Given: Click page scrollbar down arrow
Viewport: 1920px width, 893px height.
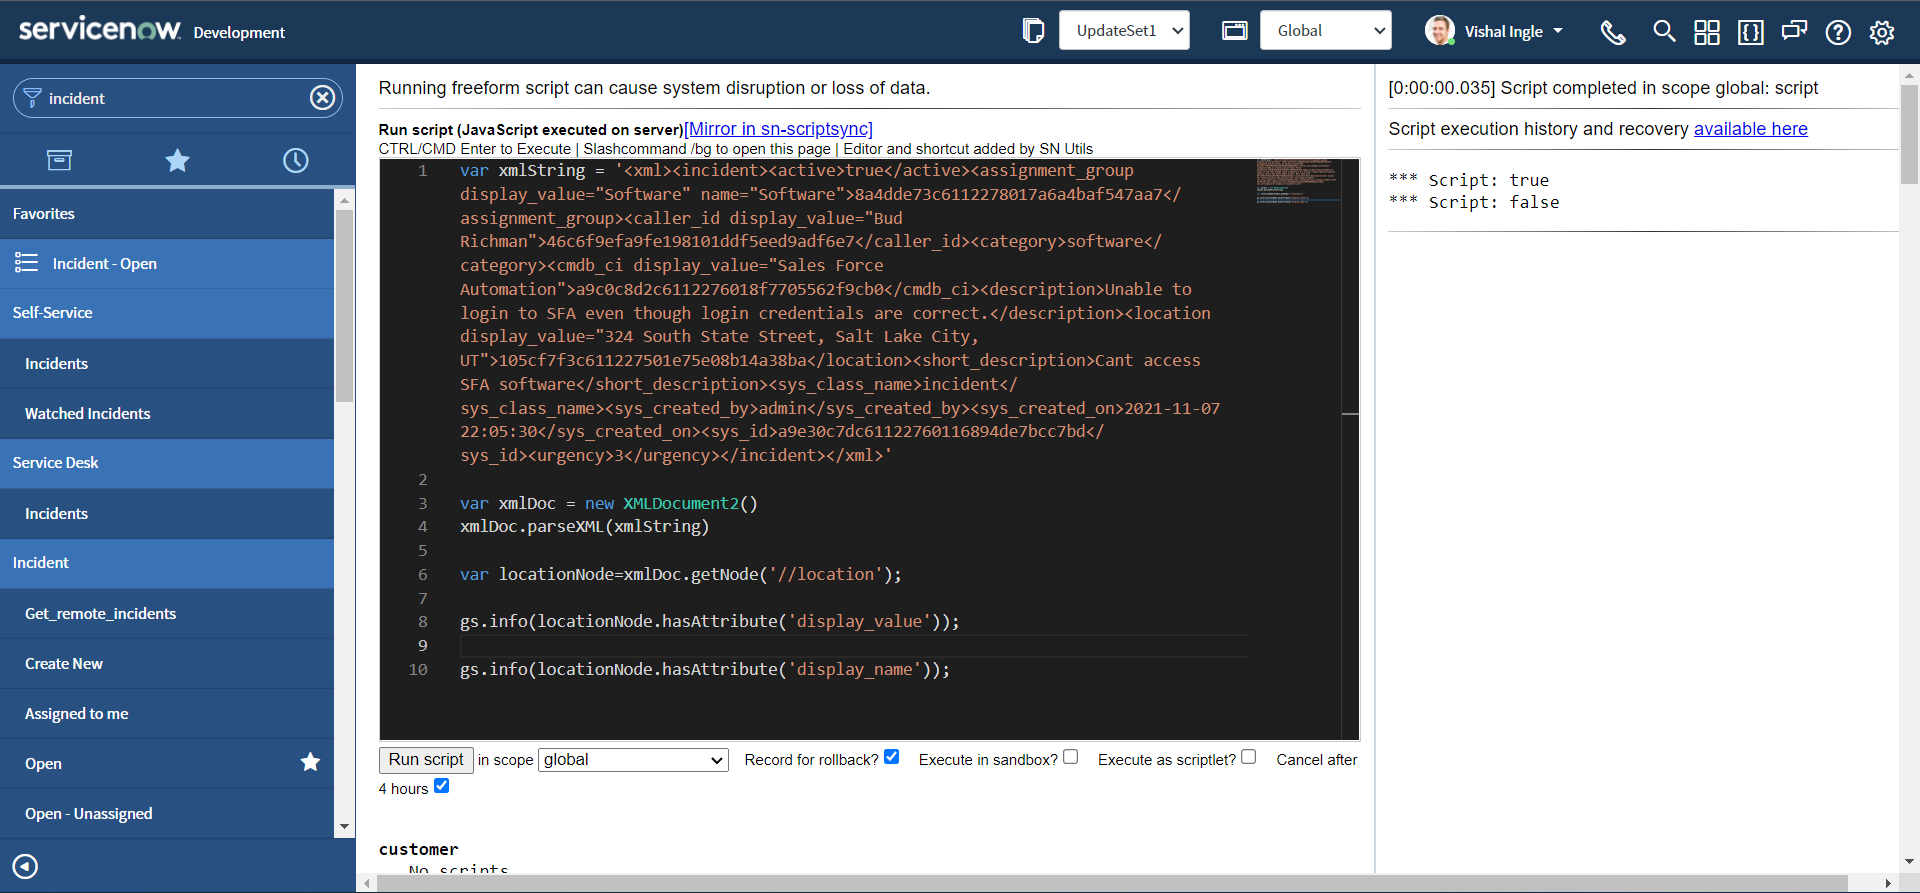Looking at the screenshot, I should [x=1909, y=861].
